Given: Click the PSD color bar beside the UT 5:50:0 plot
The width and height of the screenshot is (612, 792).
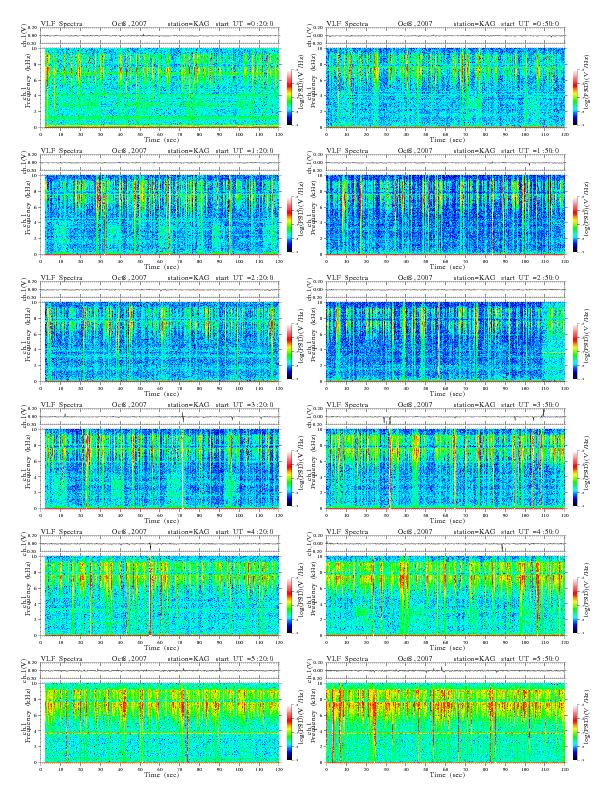Looking at the screenshot, I should pos(576,732).
